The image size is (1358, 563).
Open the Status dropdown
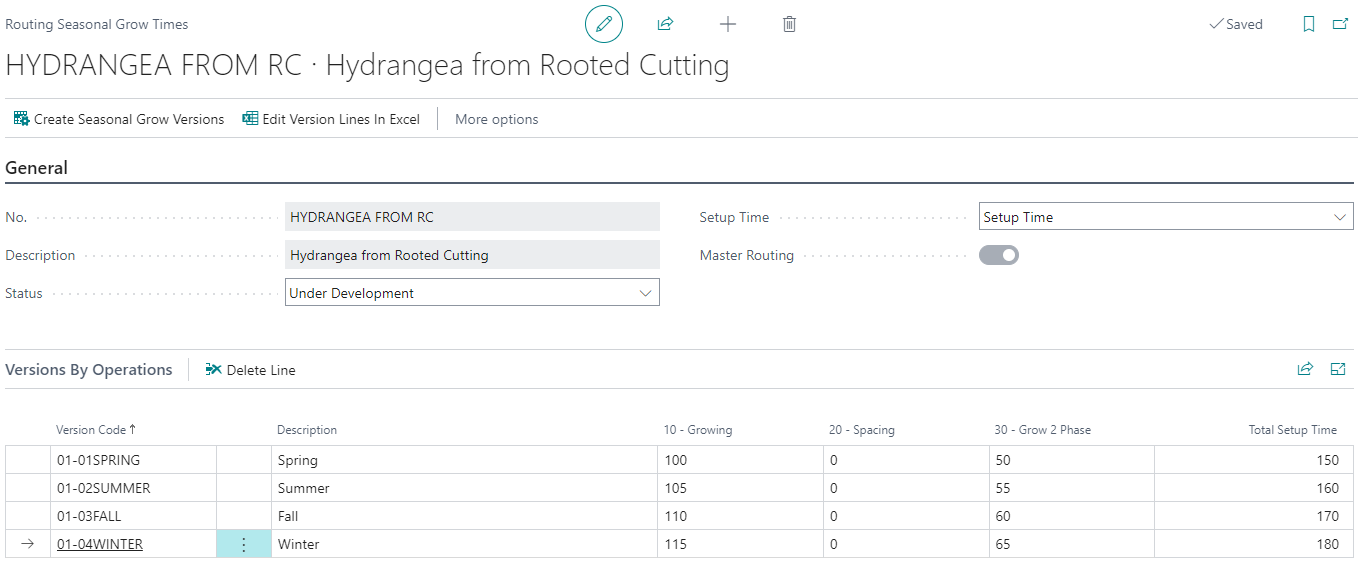[472, 293]
